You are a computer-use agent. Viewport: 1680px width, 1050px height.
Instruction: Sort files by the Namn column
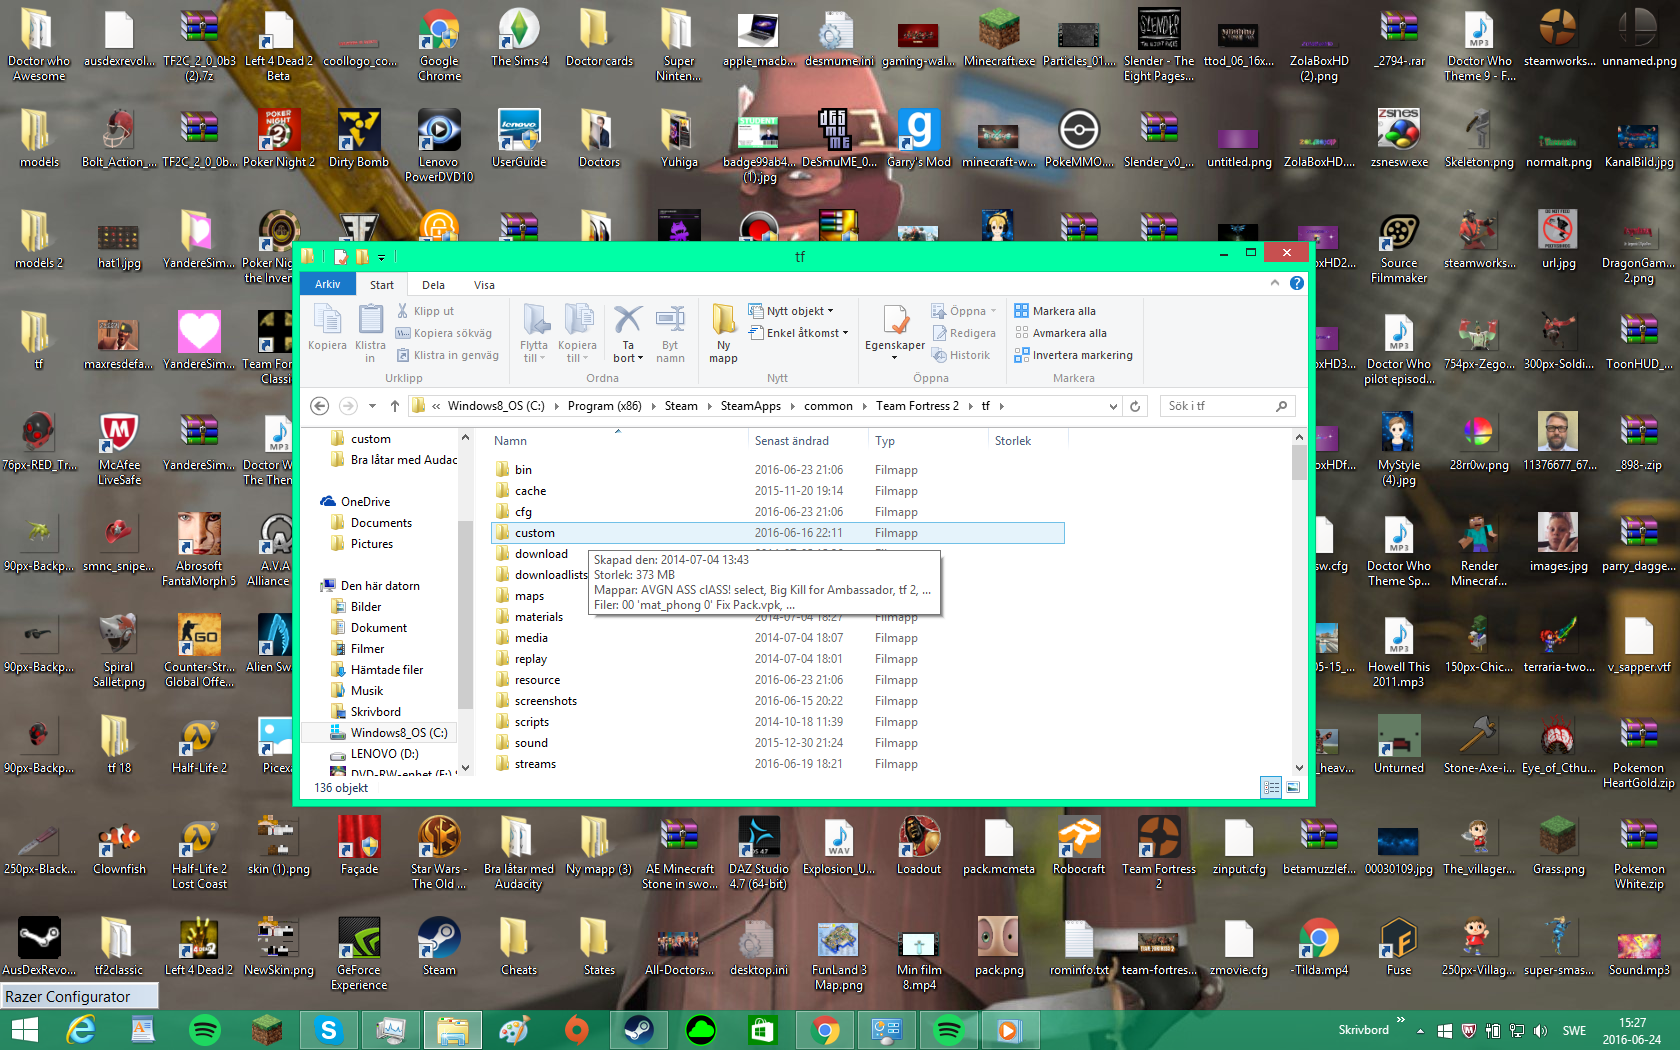(510, 441)
